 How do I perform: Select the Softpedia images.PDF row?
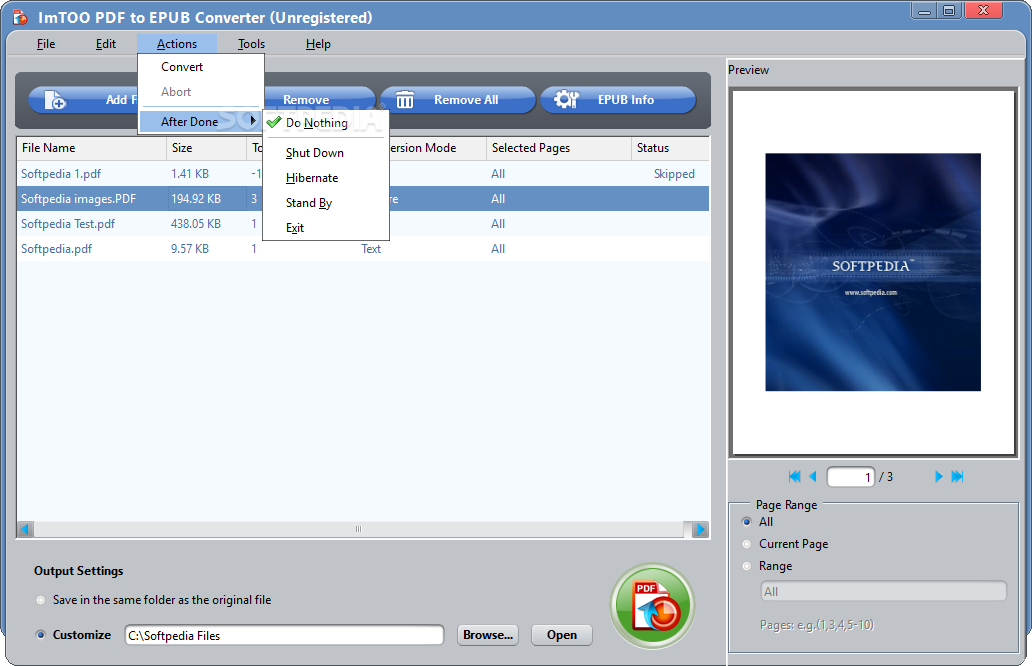coord(363,199)
